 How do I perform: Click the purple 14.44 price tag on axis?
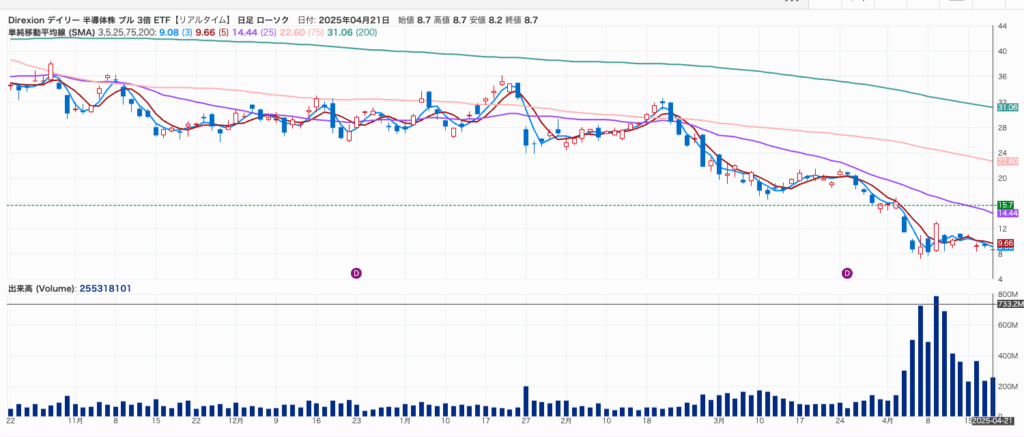[x=1008, y=213]
